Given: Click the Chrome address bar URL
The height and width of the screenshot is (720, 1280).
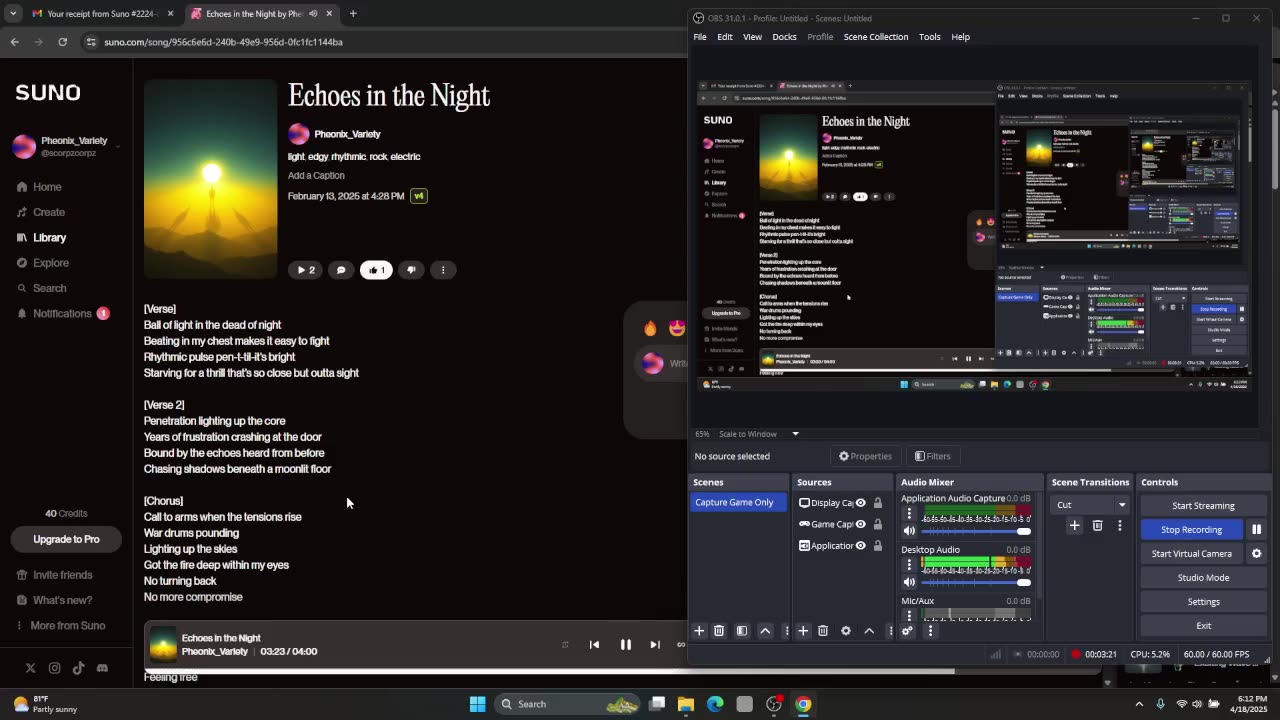Looking at the screenshot, I should 224,42.
